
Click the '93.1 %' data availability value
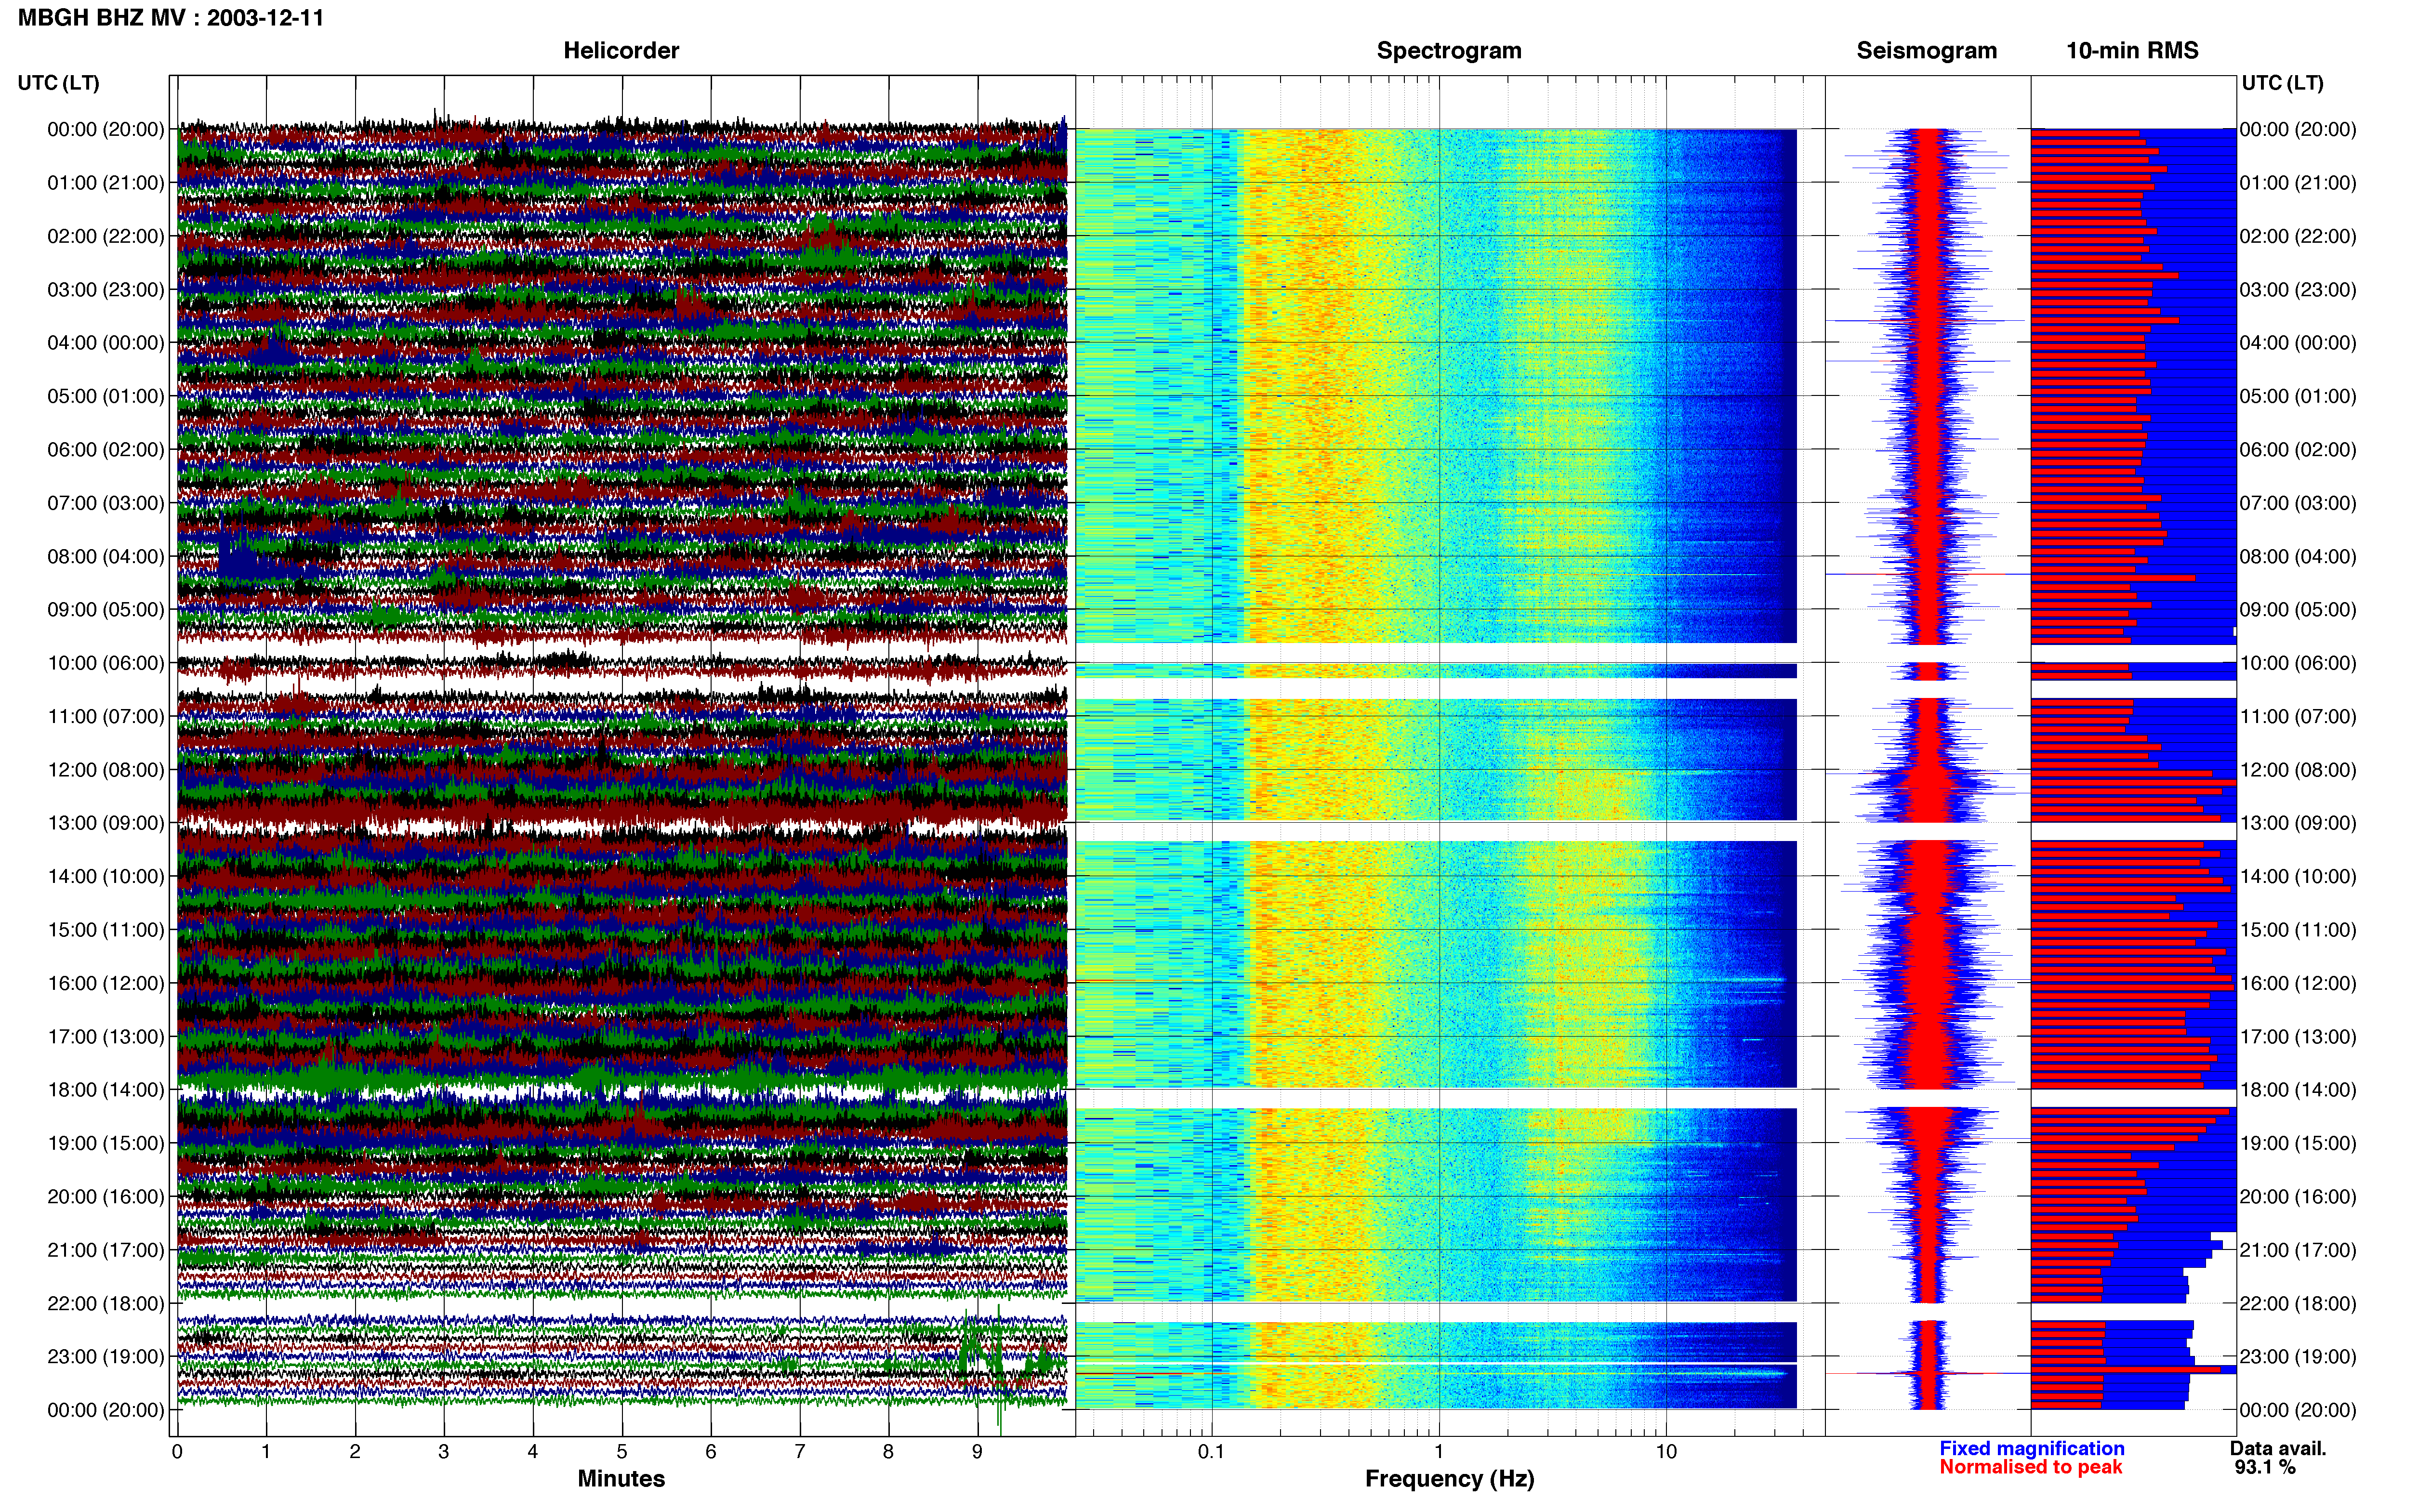point(2265,1467)
